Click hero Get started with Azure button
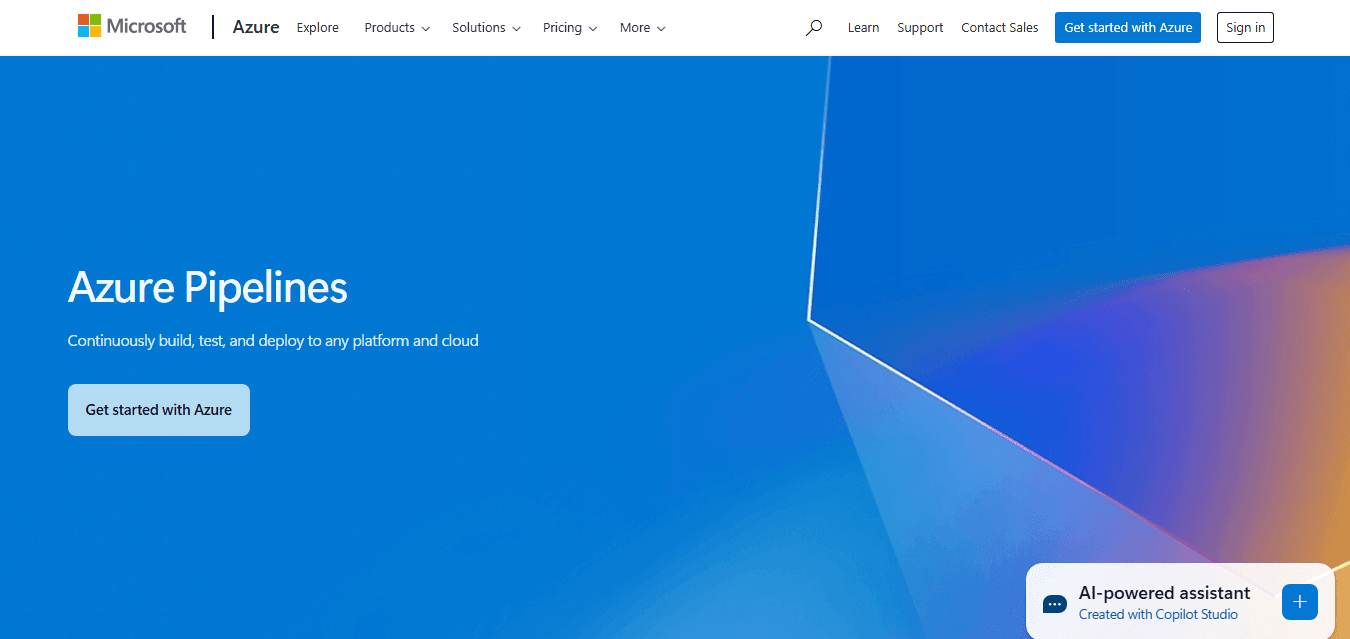This screenshot has height=639, width=1350. point(159,410)
